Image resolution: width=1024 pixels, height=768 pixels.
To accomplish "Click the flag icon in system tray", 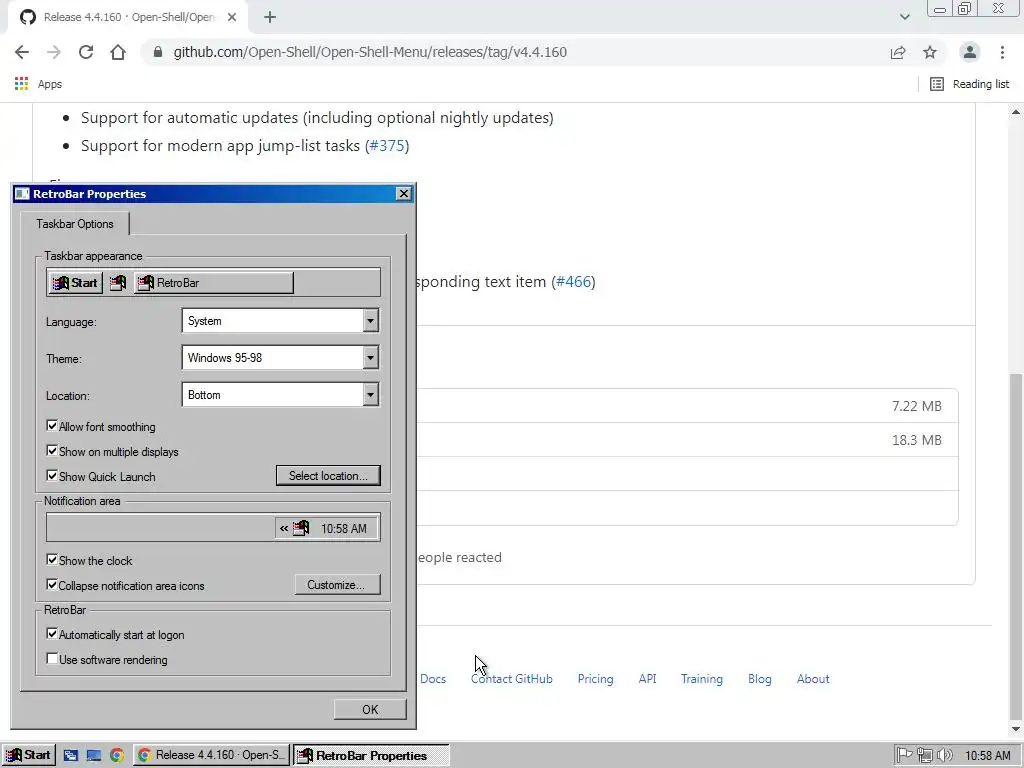I will point(904,756).
